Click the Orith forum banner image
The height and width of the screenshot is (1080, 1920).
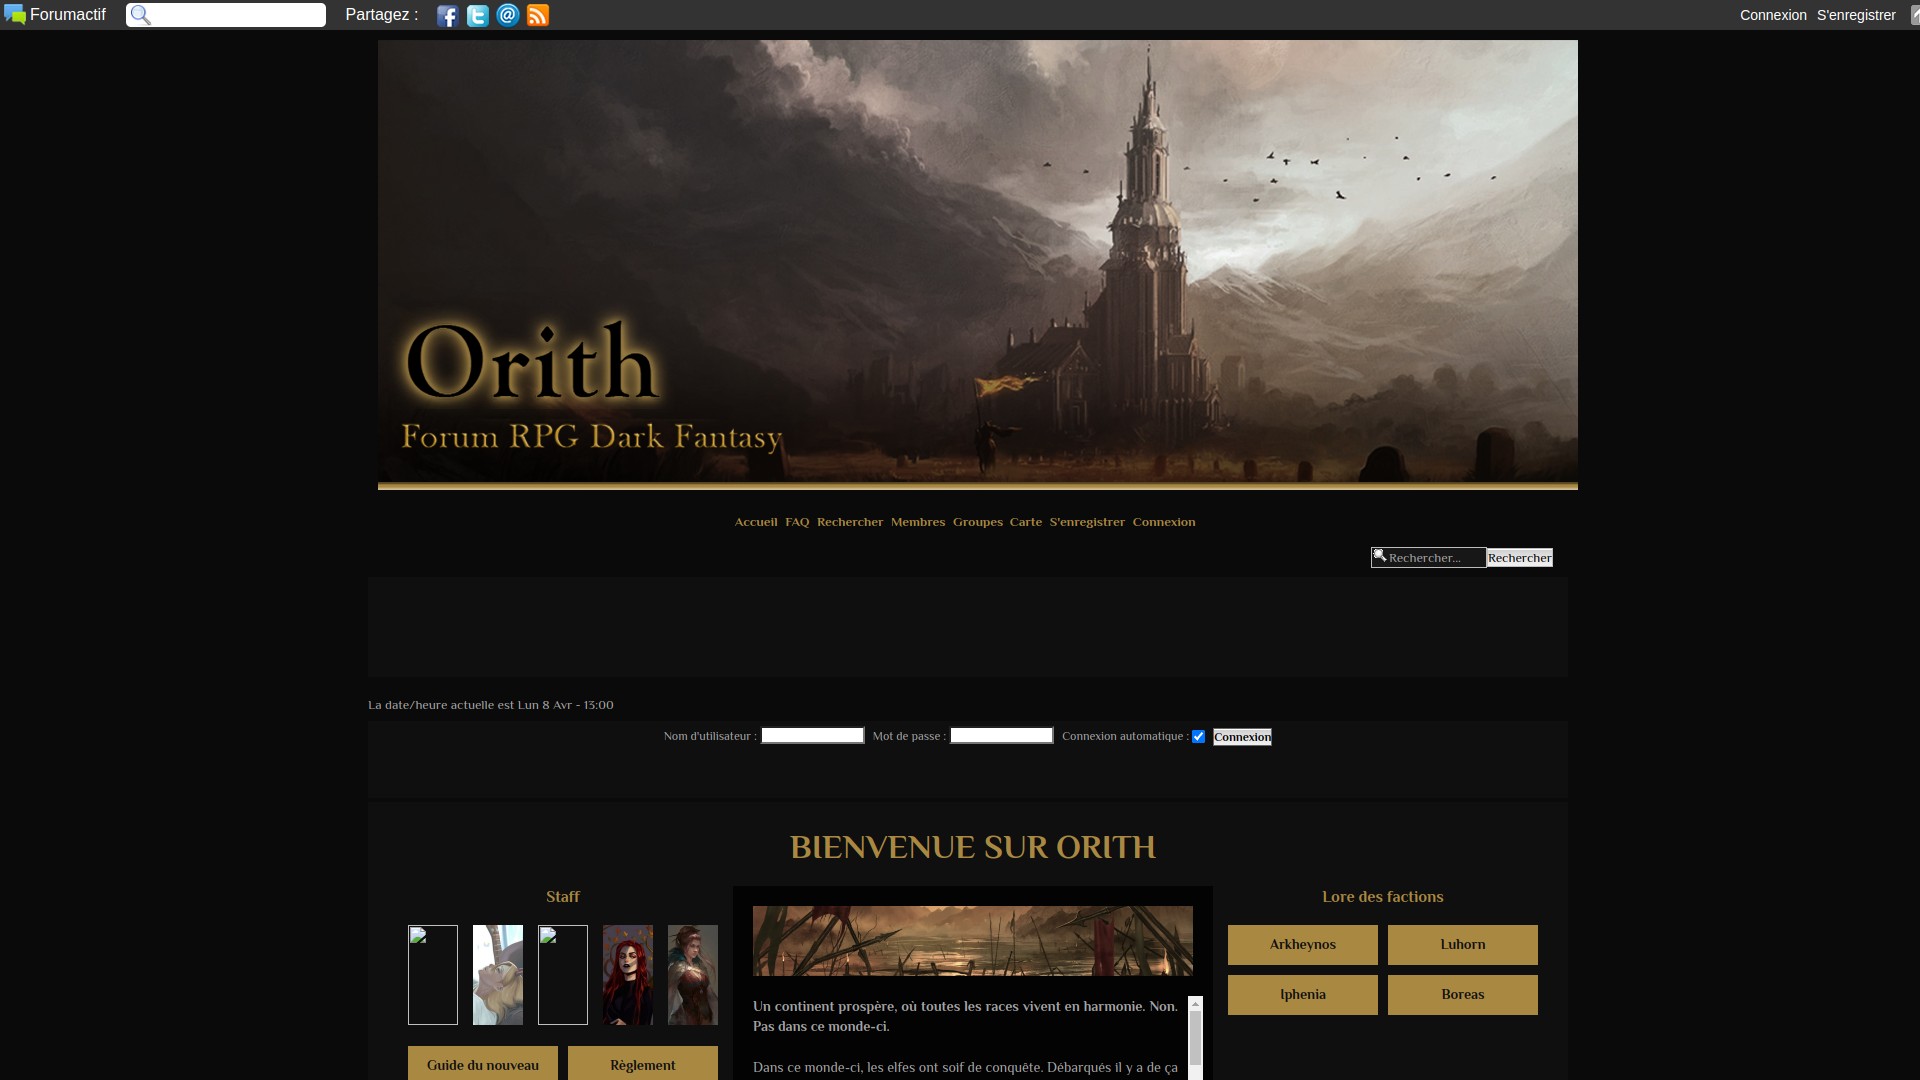click(x=977, y=264)
